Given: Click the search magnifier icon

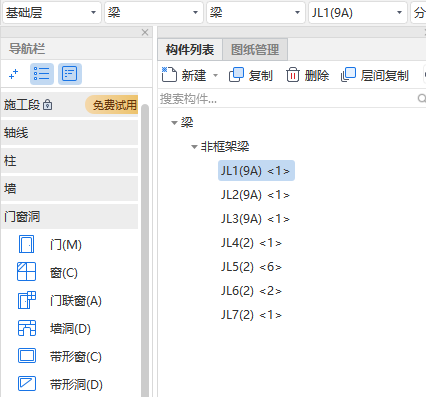Looking at the screenshot, I should click(x=422, y=98).
